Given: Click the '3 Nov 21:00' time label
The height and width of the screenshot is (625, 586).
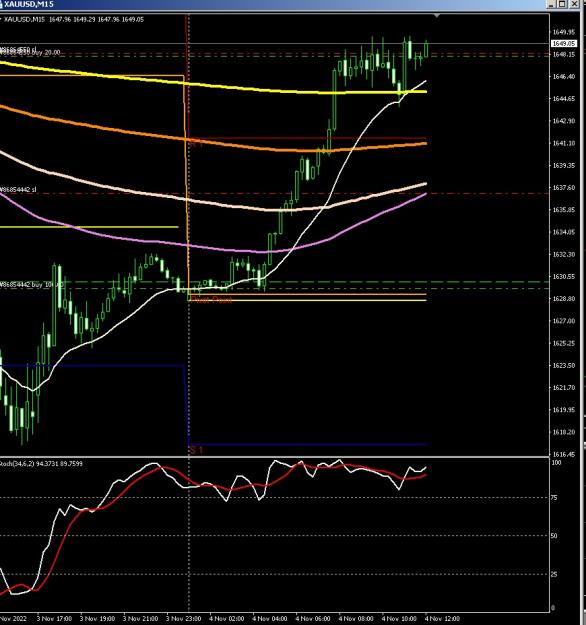Looking at the screenshot, I should pyautogui.click(x=140, y=619).
